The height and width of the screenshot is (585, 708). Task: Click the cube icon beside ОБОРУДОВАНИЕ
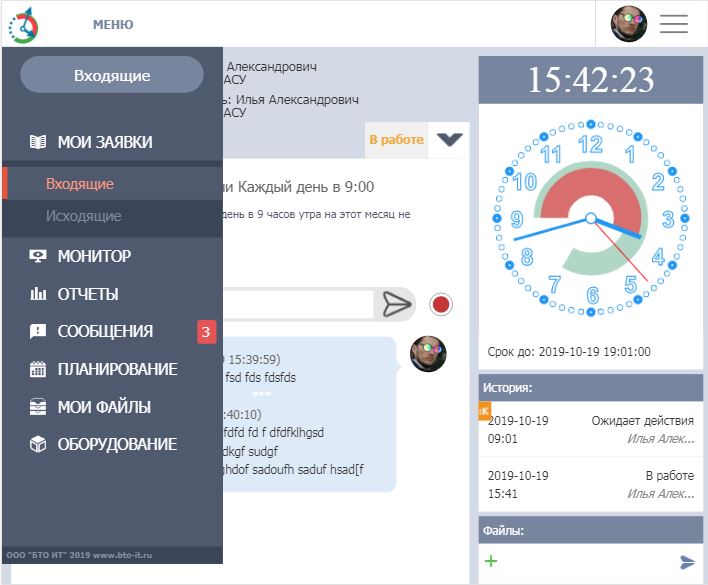38,444
